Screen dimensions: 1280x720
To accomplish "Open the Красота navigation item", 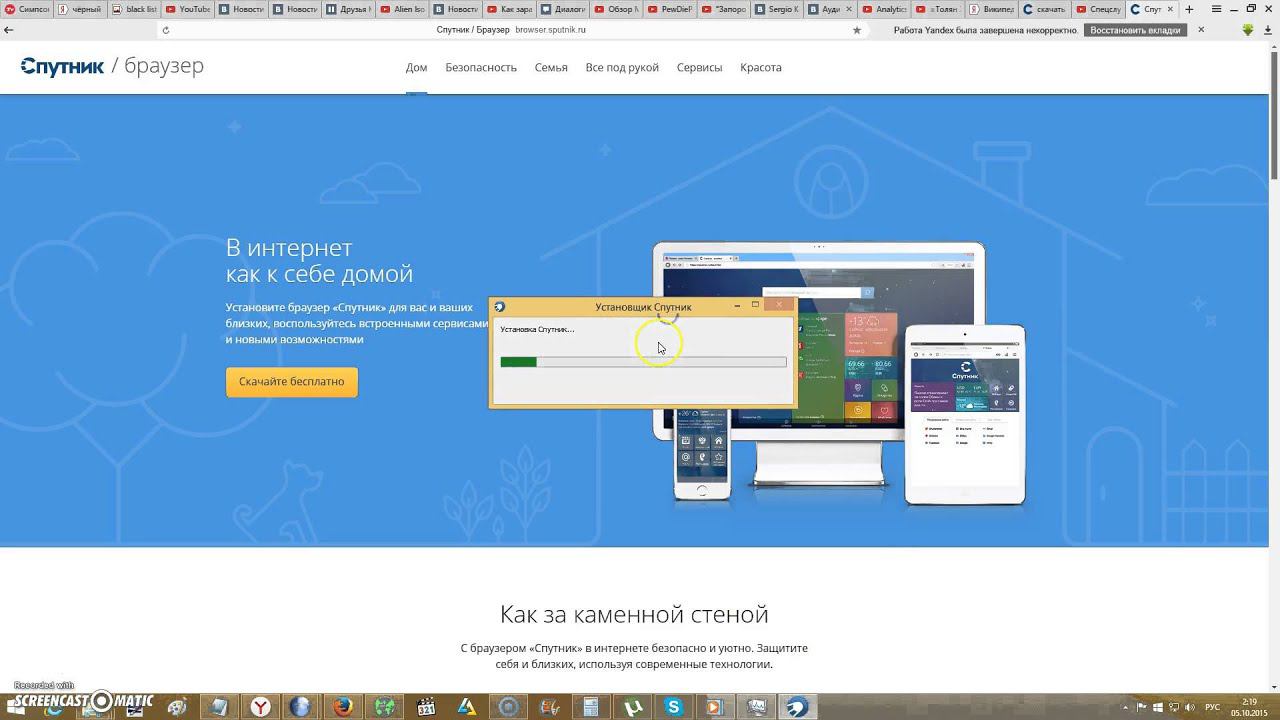I will [x=761, y=68].
